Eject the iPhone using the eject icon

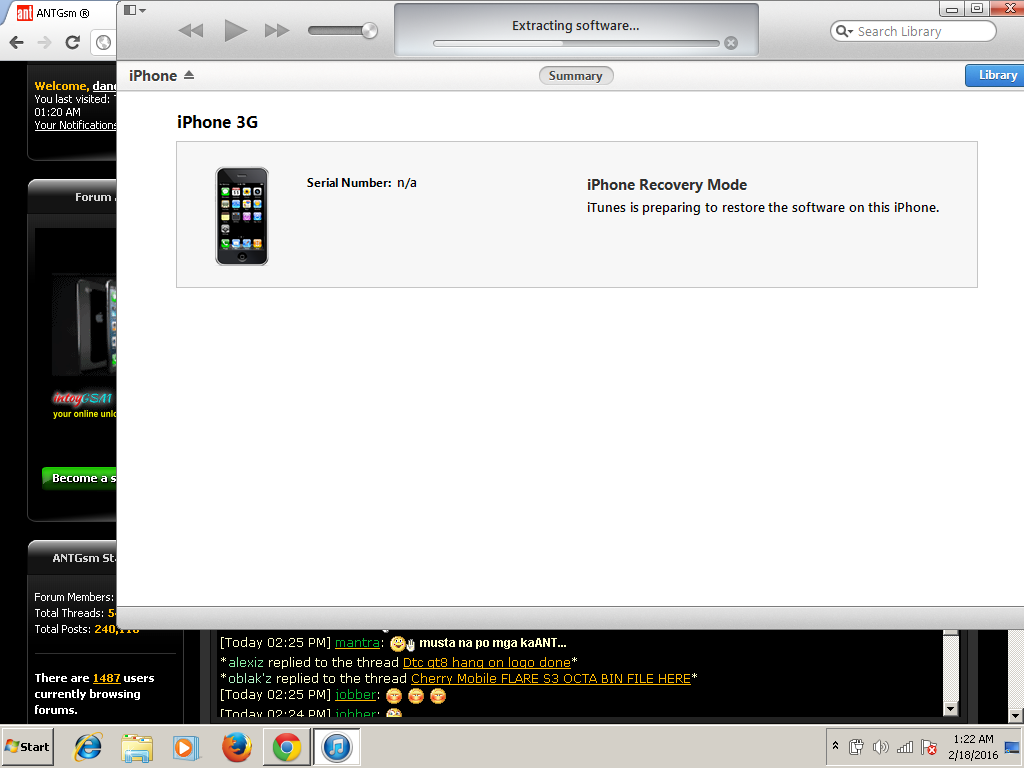click(x=189, y=76)
